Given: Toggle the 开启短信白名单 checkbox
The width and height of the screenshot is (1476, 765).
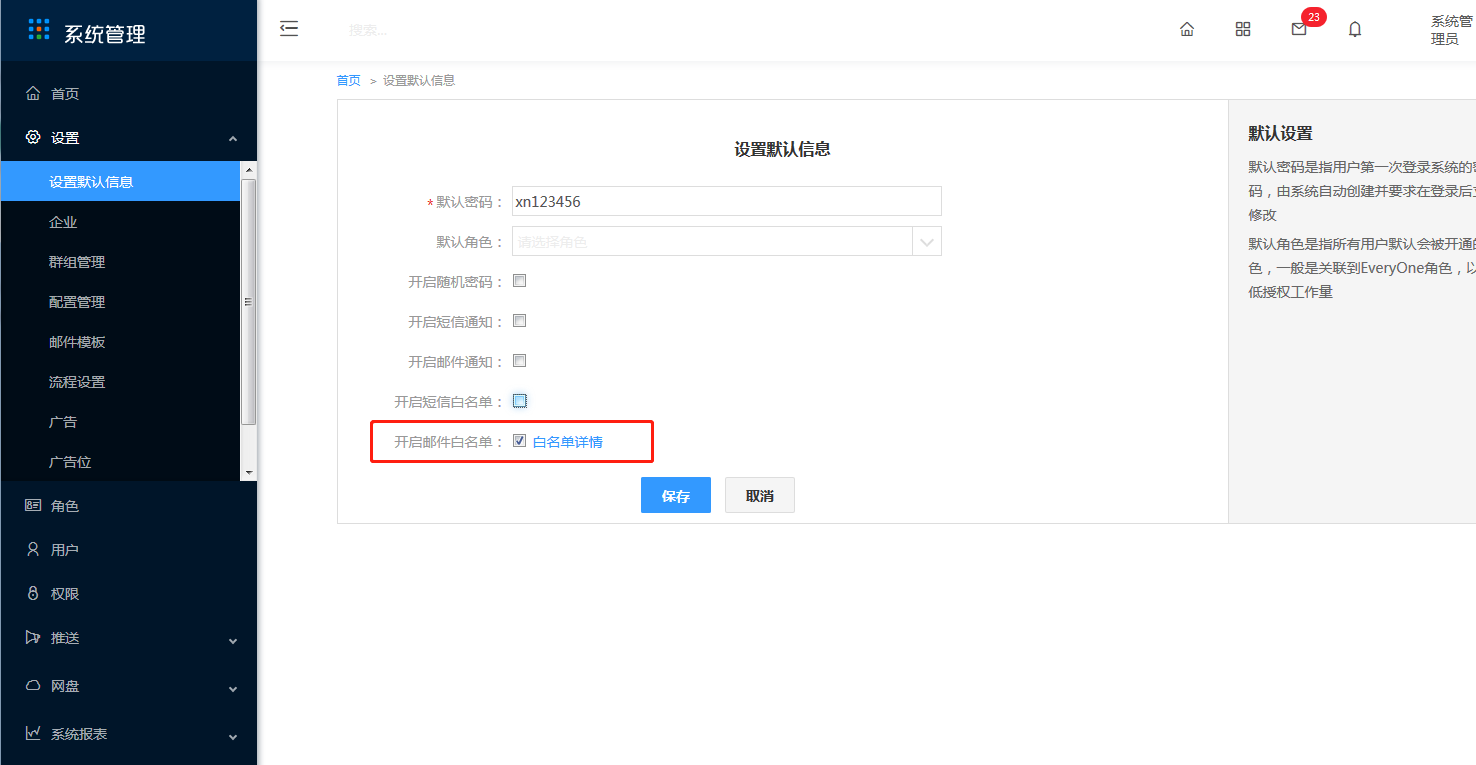Looking at the screenshot, I should [519, 401].
